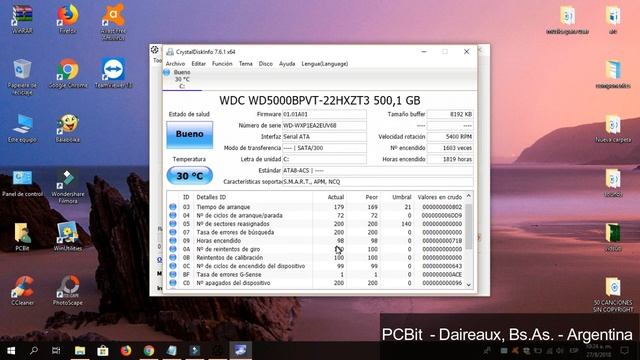Open the Función menu

click(x=222, y=64)
